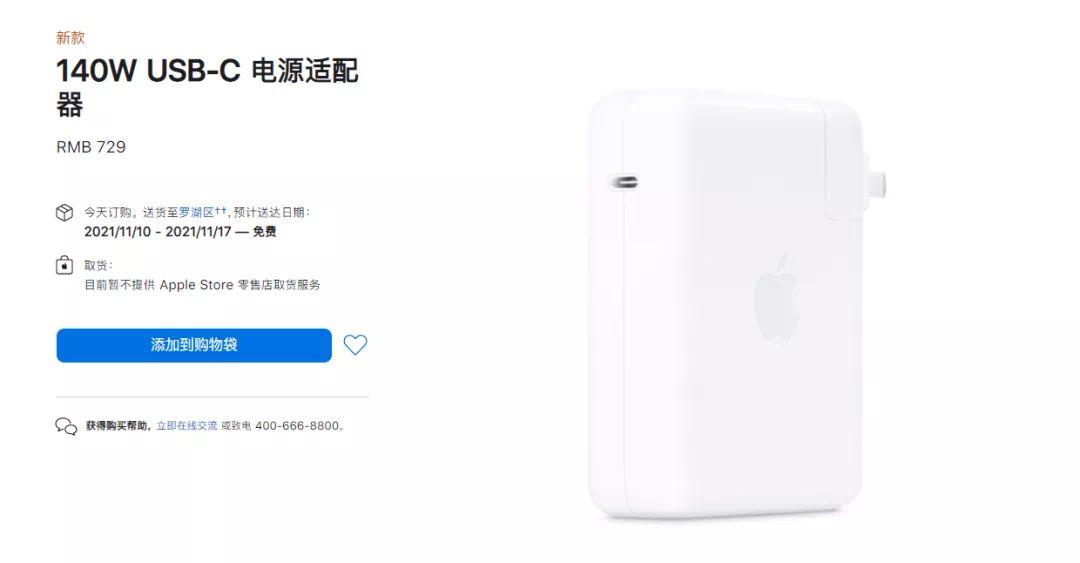Click the 140W USB-C 电源适配器 product title

point(207,88)
